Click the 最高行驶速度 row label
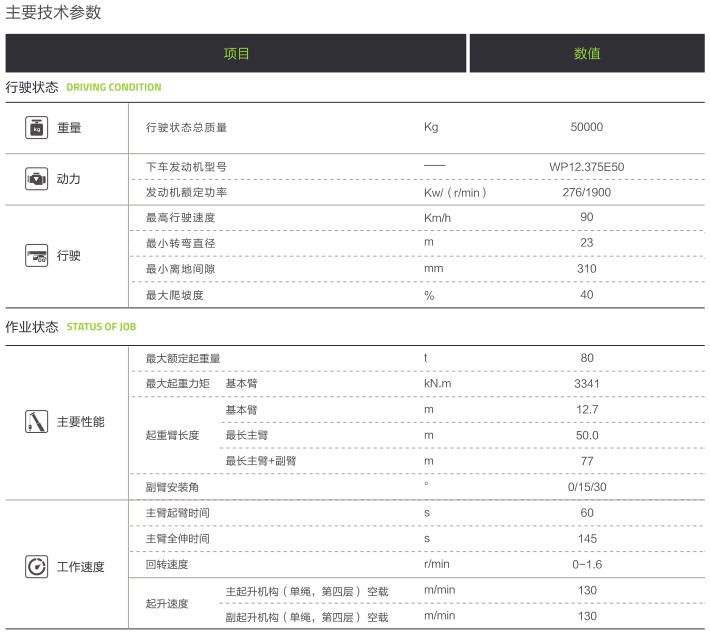The height and width of the screenshot is (640, 710). (180, 218)
